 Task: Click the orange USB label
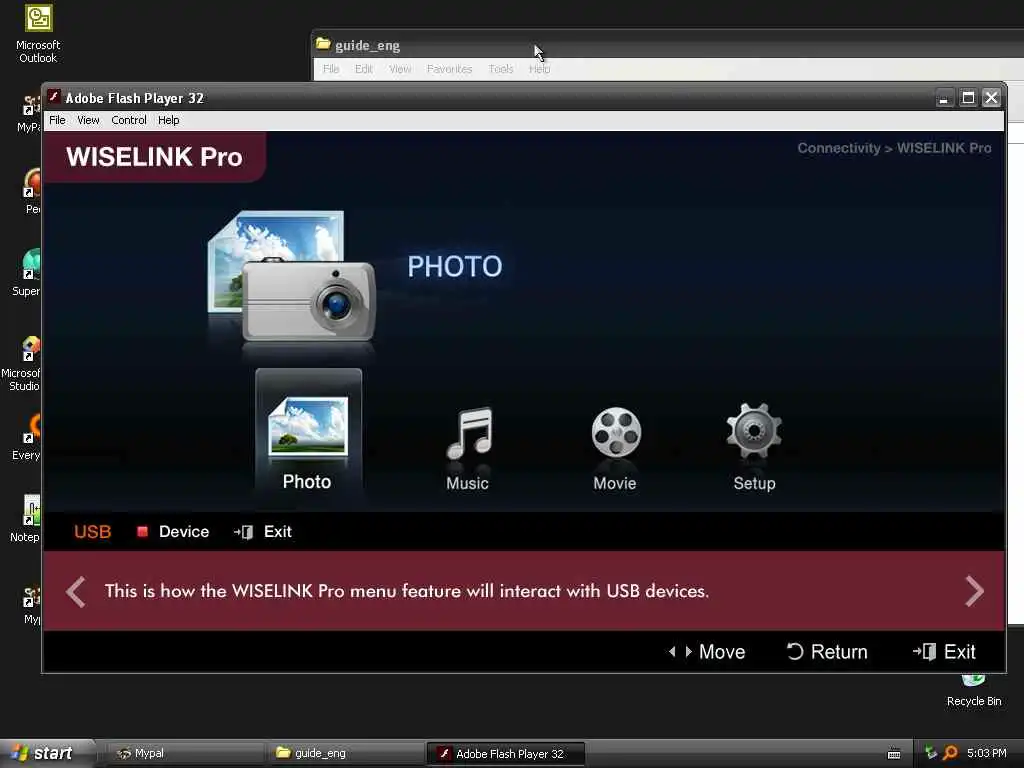(x=93, y=532)
